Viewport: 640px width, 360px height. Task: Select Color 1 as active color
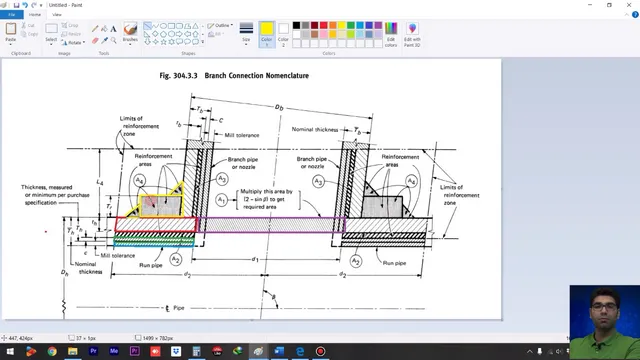coord(267,35)
